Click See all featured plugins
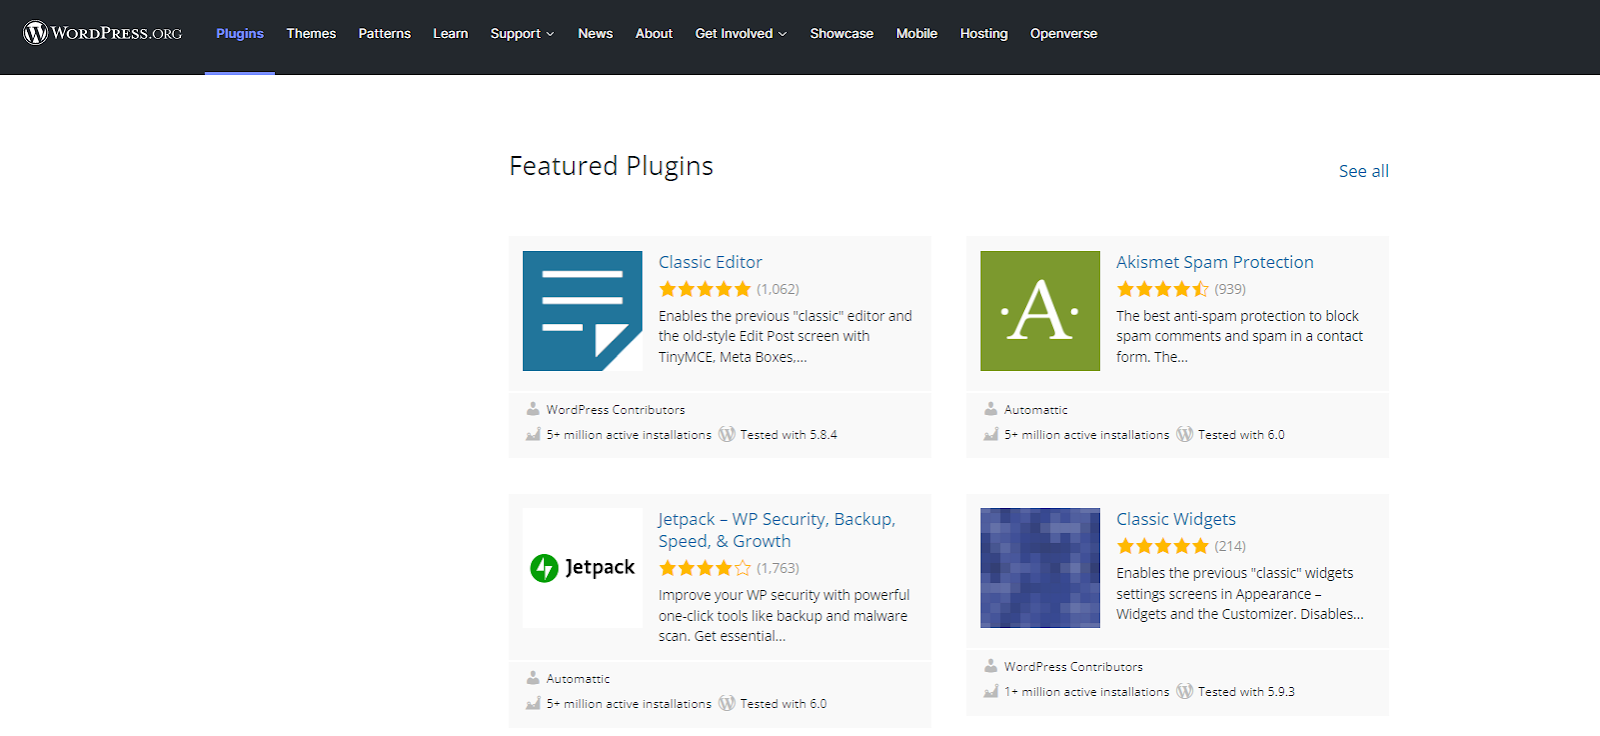 coord(1364,171)
